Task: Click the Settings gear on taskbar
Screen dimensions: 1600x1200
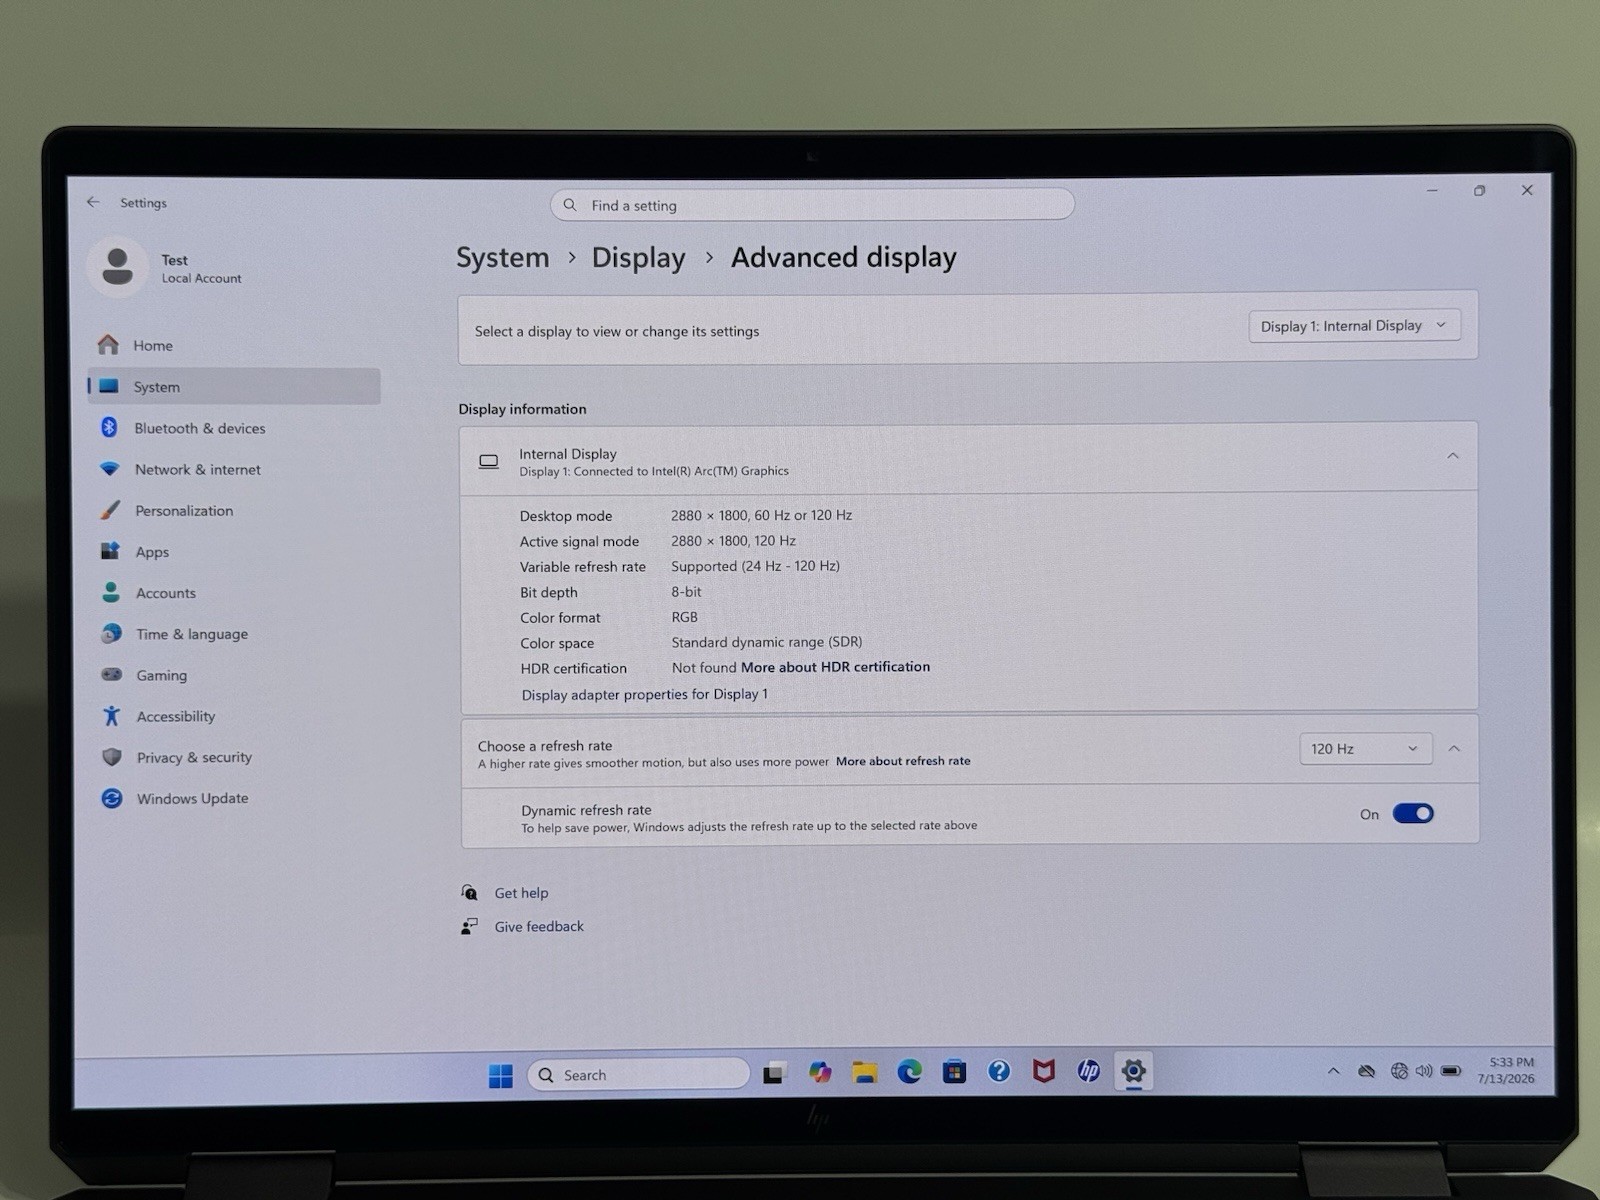Action: click(x=1133, y=1071)
